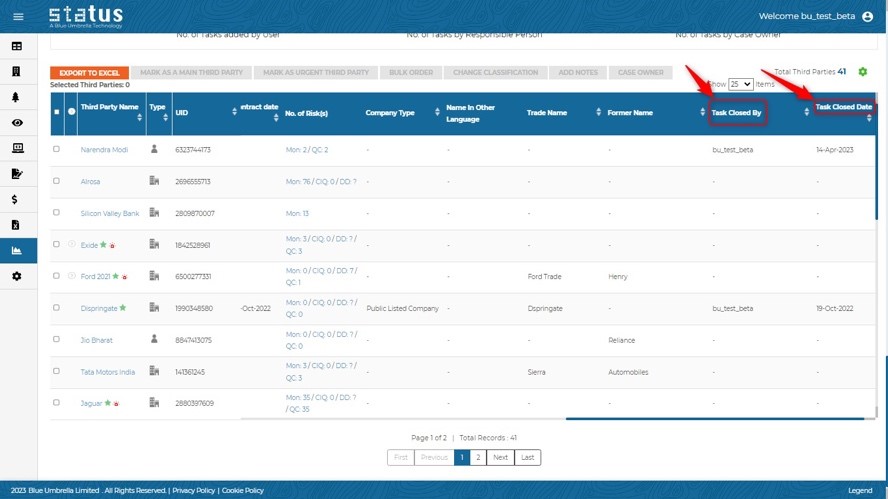888x499 pixels.
Task: Open dollar sign icon in sidebar
Action: click(15, 199)
